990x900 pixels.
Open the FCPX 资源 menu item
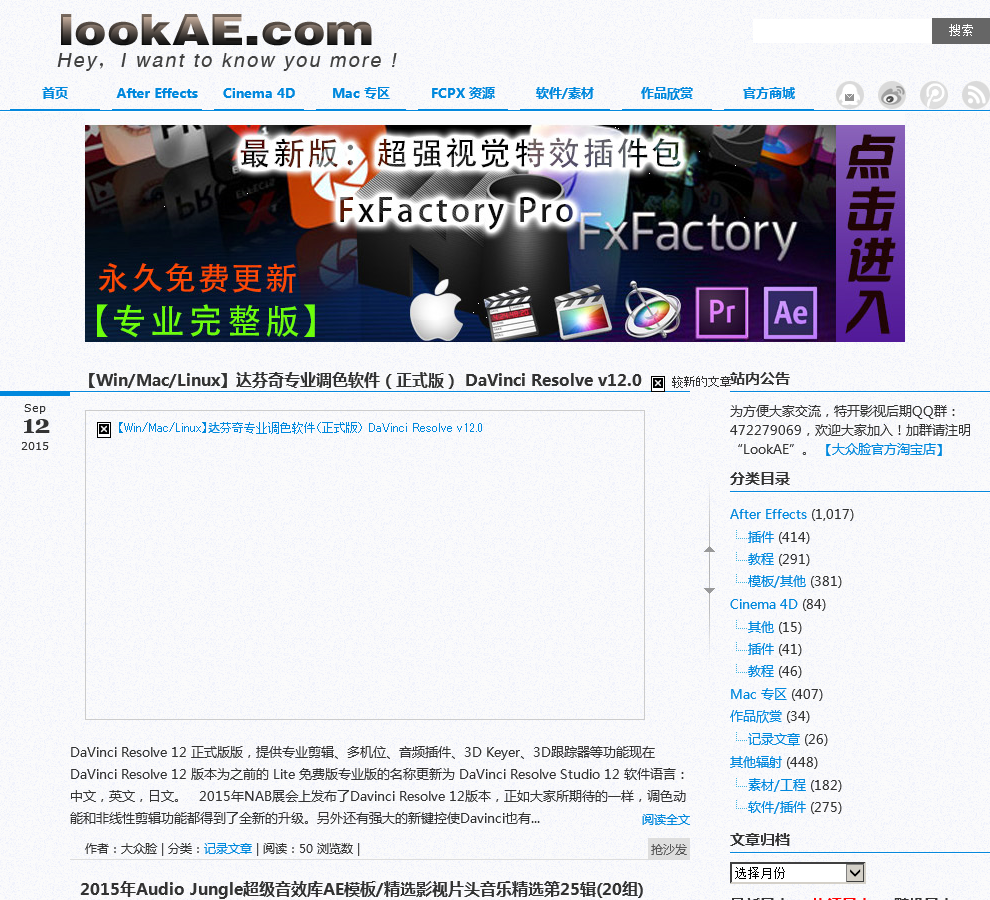tap(463, 93)
